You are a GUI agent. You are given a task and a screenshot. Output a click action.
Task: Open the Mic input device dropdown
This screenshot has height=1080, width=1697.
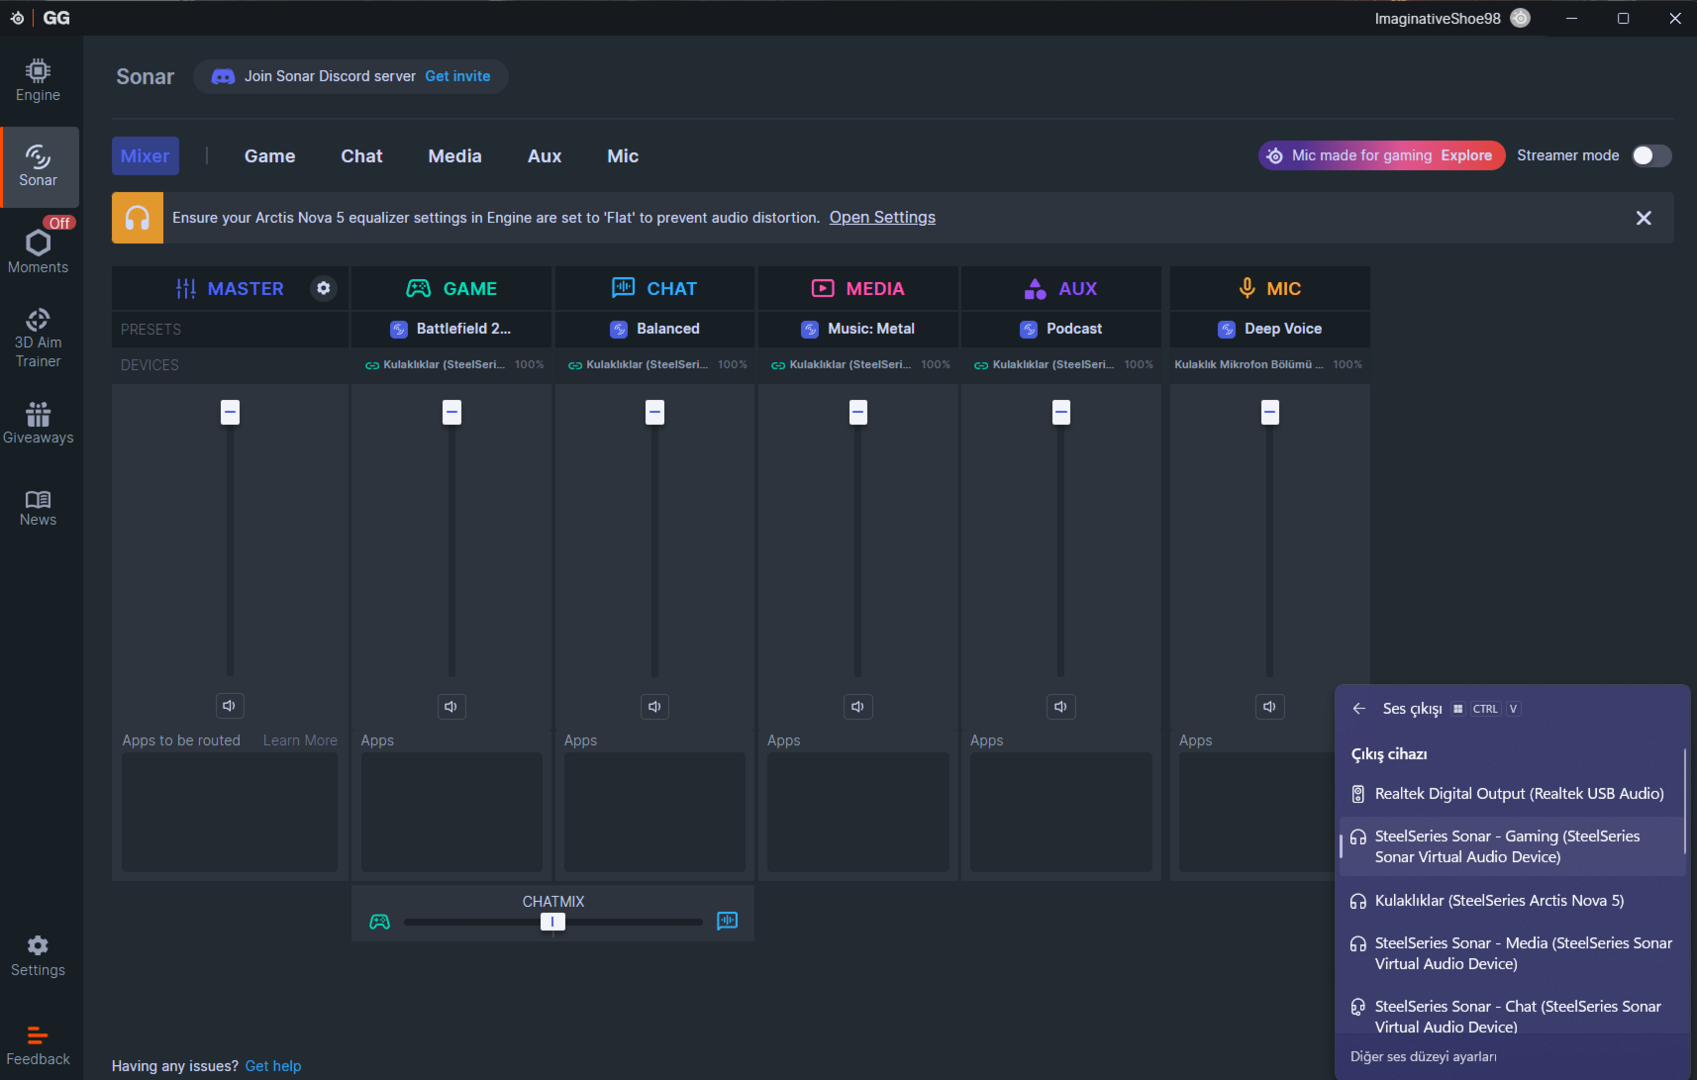(x=1269, y=364)
